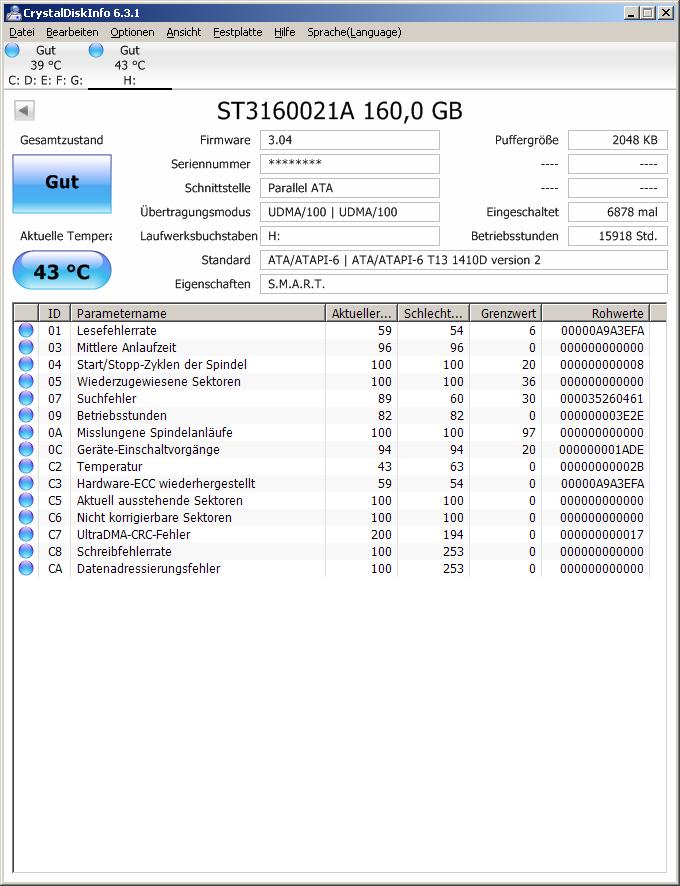Image resolution: width=680 pixels, height=886 pixels.
Task: Click status orb of Misslungene Spindelanläufe row
Action: tap(26, 432)
